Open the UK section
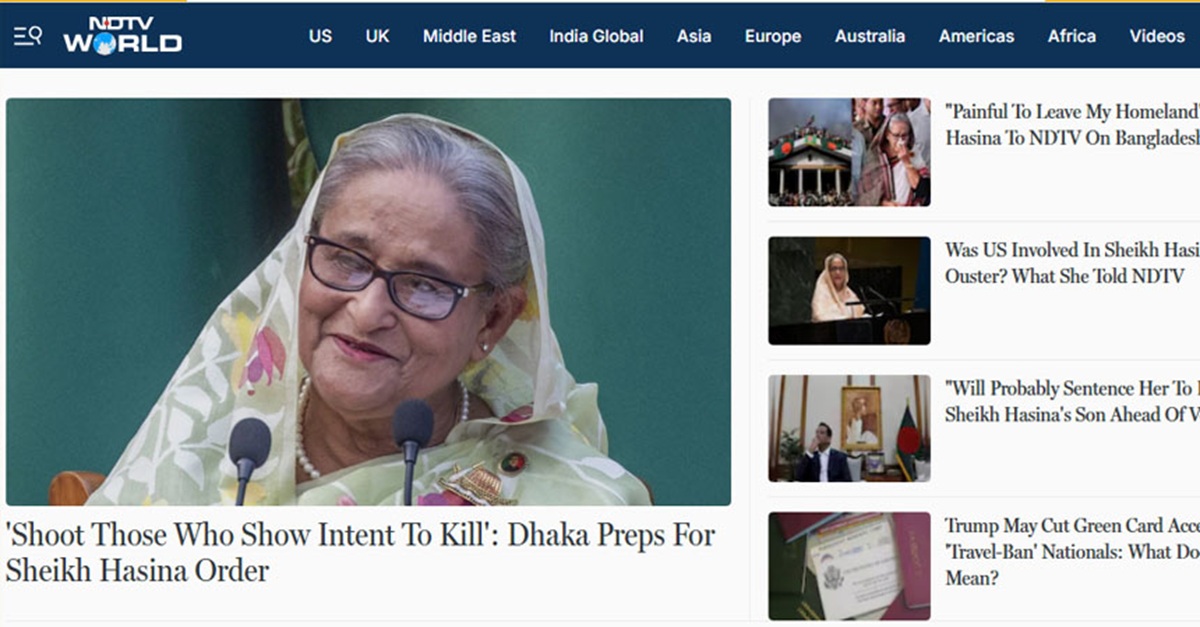This screenshot has height=627, width=1200. pos(377,36)
